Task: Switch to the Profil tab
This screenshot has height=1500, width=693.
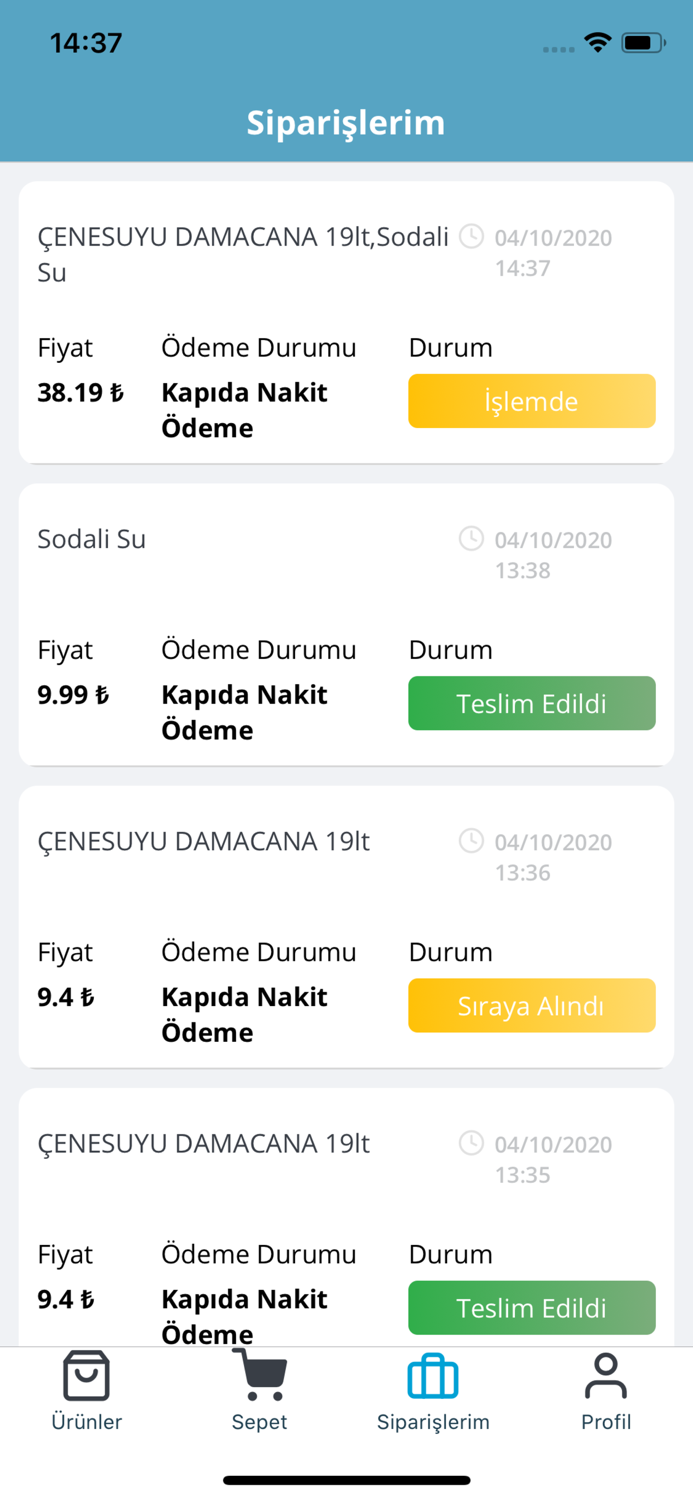Action: tap(606, 1395)
